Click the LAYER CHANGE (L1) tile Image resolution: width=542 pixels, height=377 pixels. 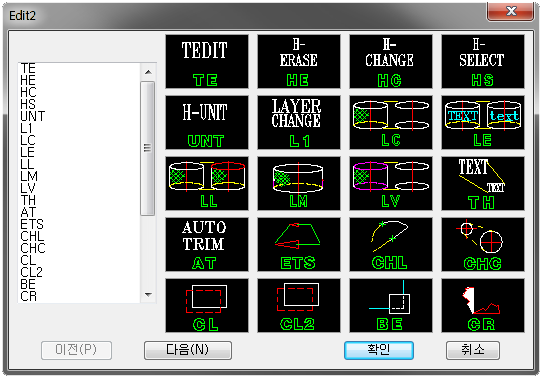click(299, 123)
